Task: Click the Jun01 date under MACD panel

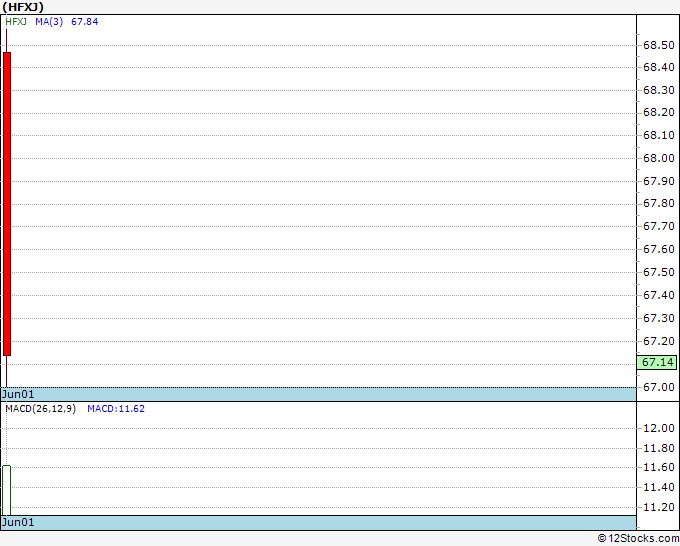Action: pyautogui.click(x=18, y=522)
